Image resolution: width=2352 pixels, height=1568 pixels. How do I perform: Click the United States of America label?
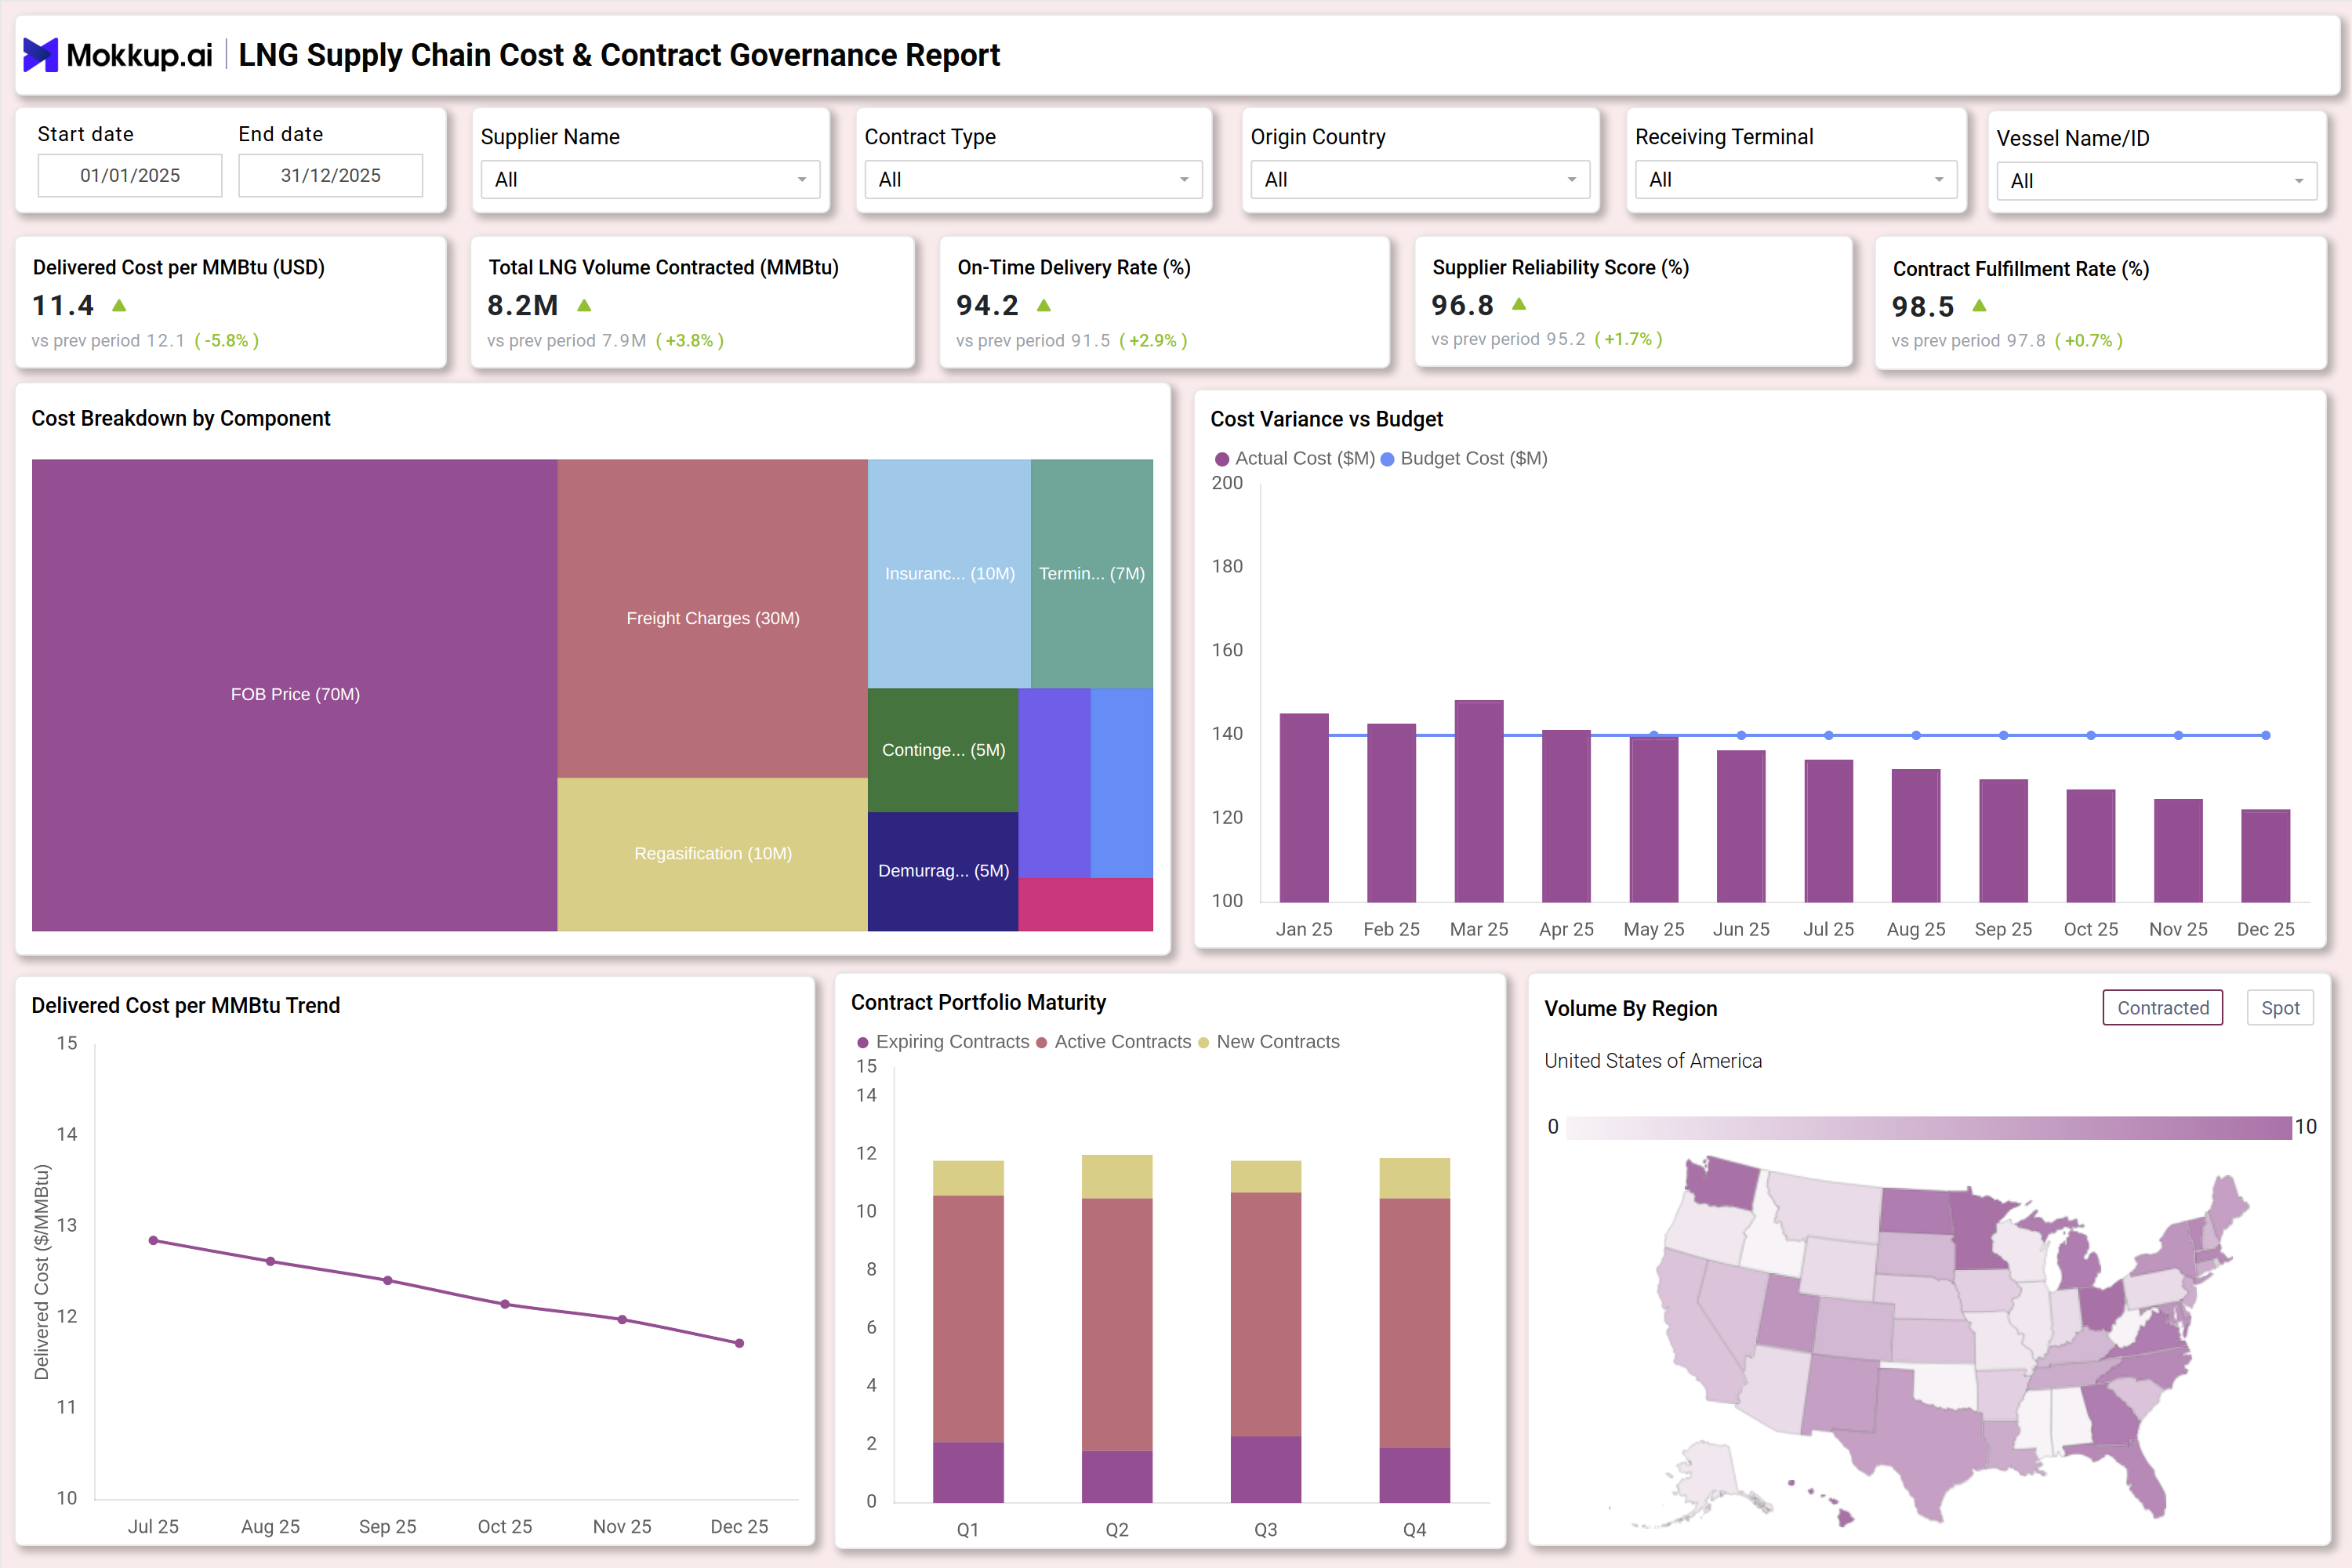click(x=1652, y=1061)
